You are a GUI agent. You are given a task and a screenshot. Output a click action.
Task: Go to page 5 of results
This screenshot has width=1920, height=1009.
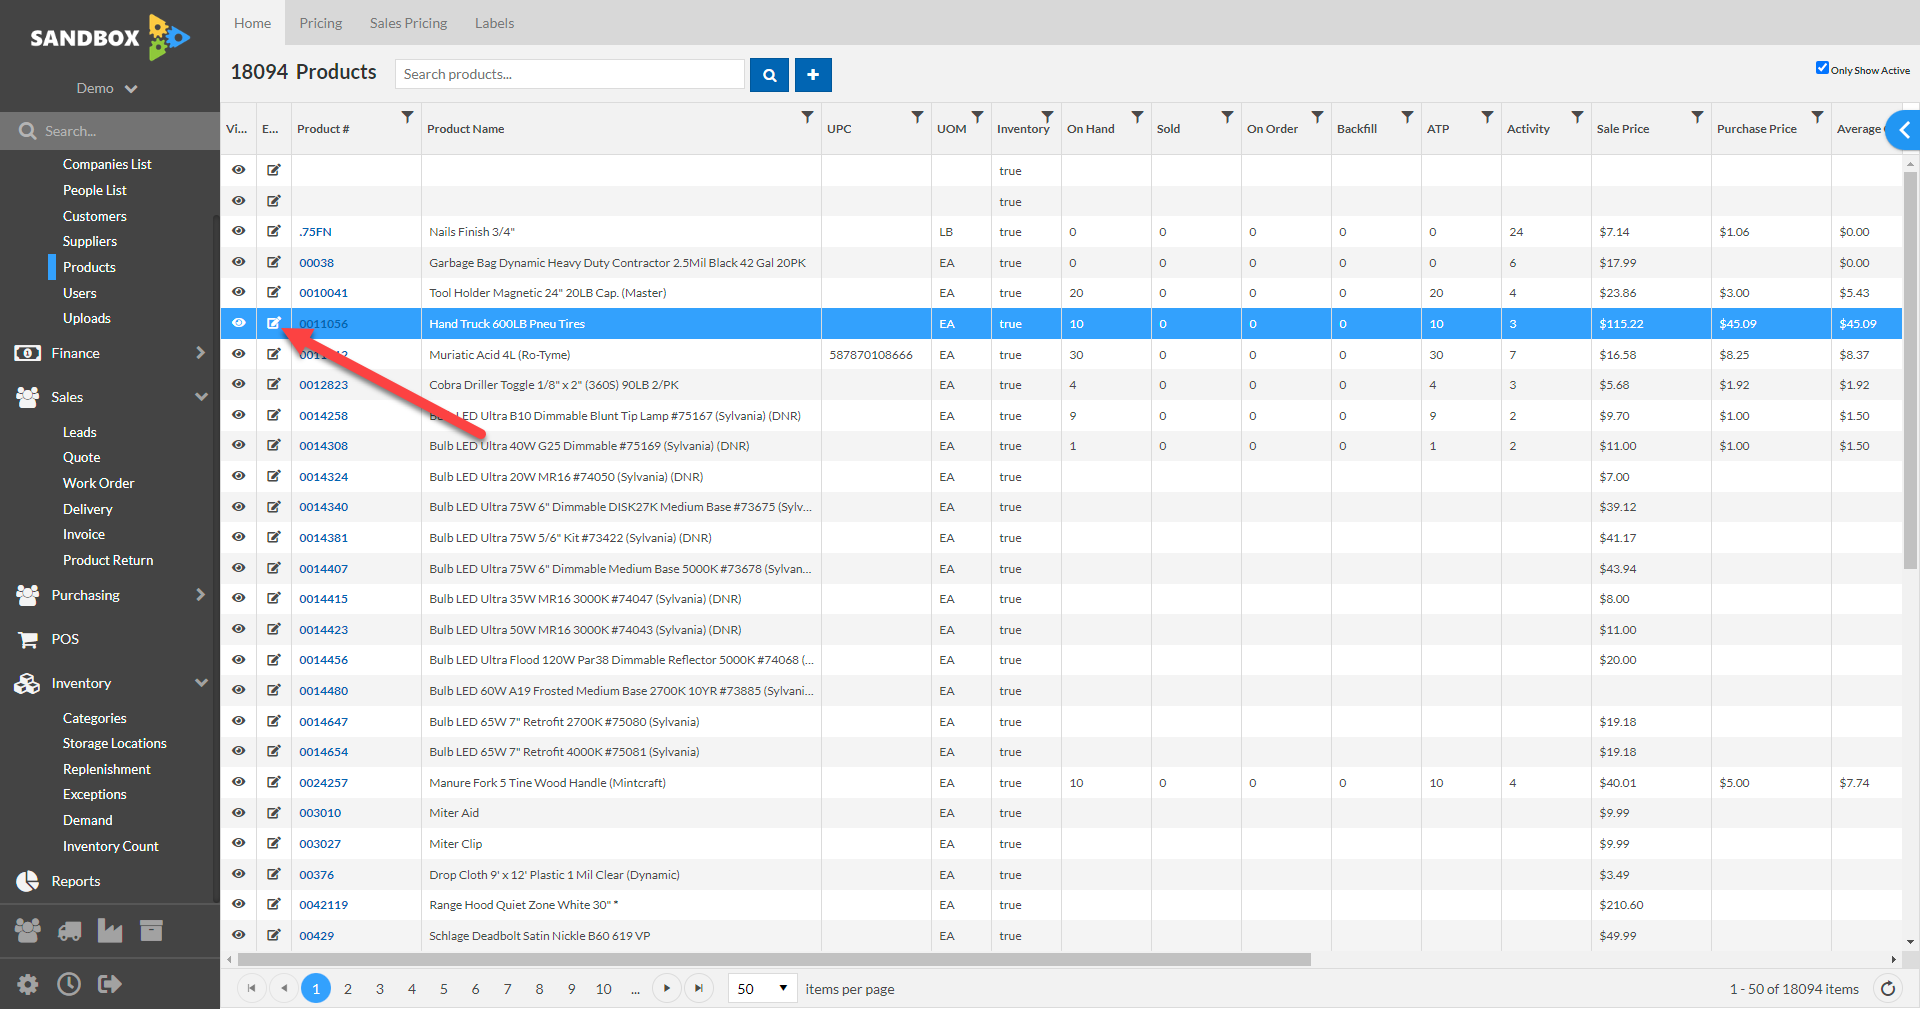click(443, 989)
